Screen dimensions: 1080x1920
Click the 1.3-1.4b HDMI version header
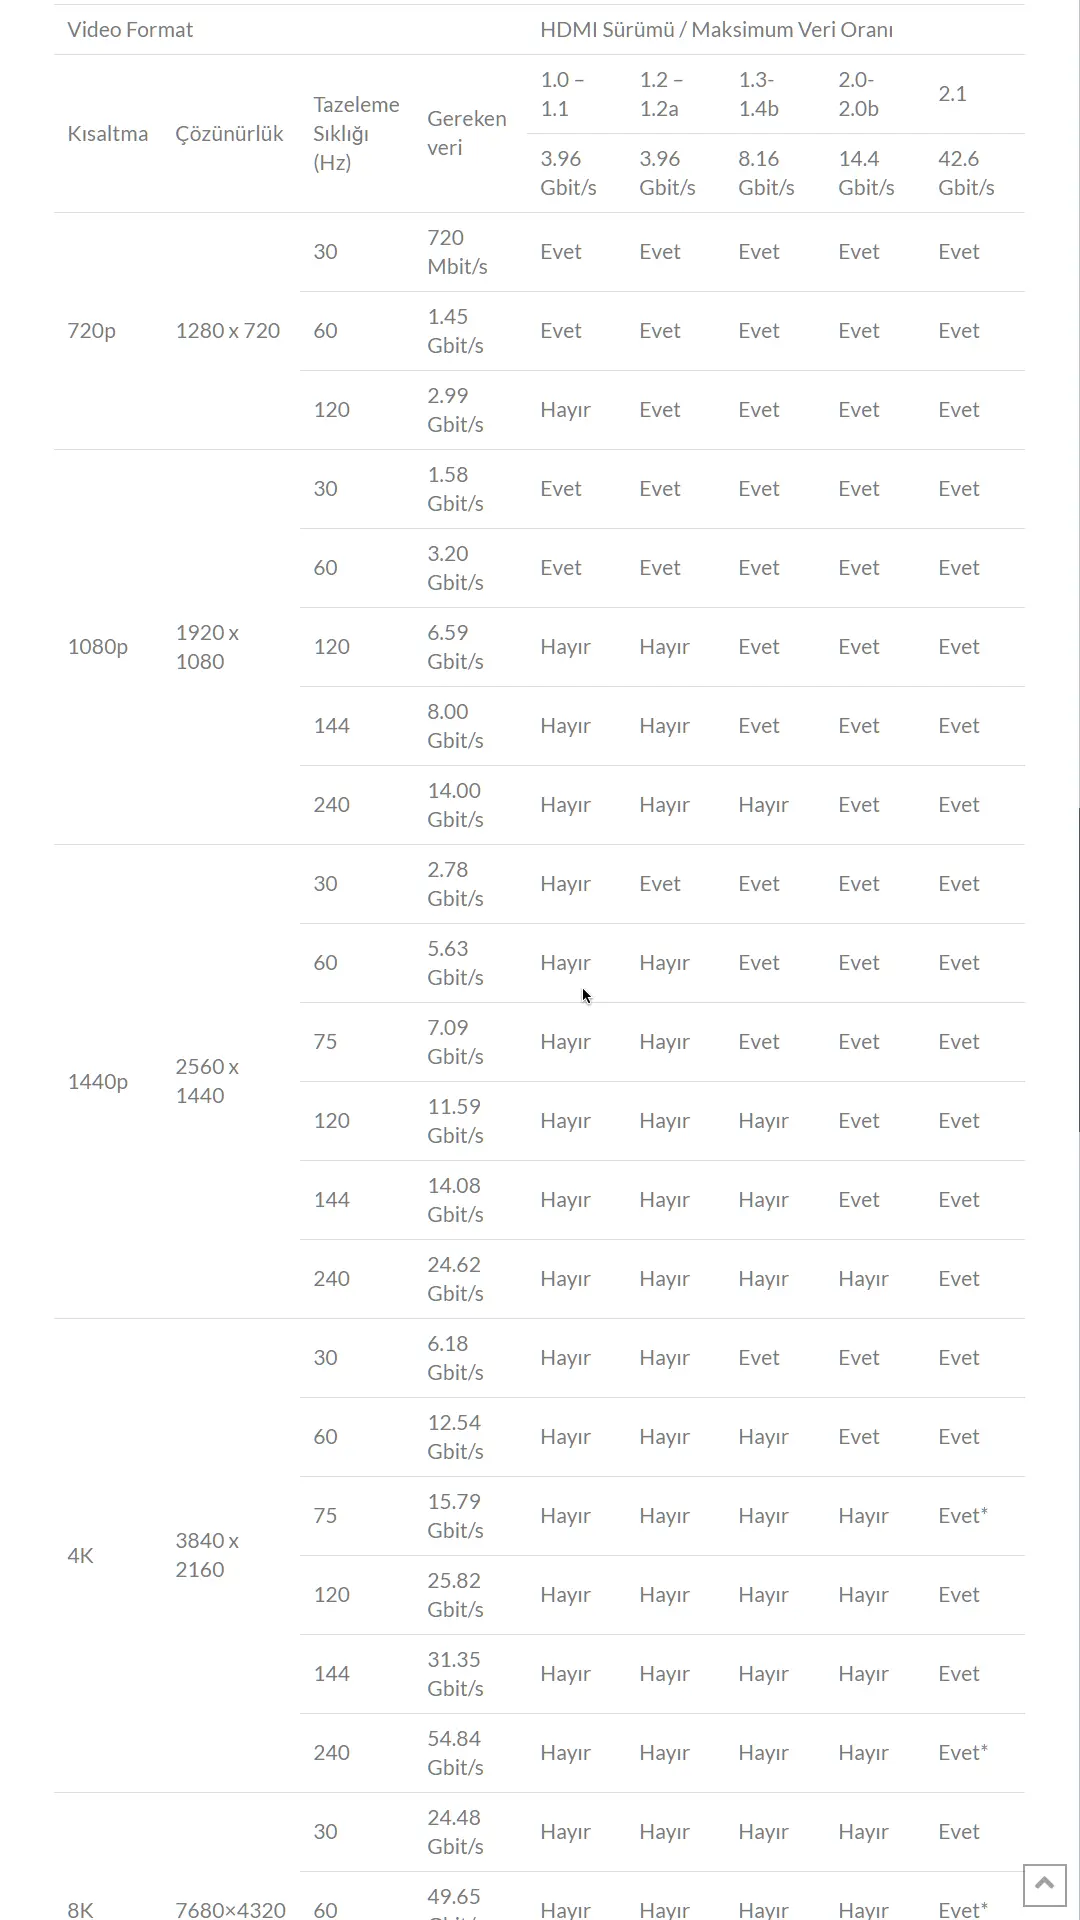[758, 94]
